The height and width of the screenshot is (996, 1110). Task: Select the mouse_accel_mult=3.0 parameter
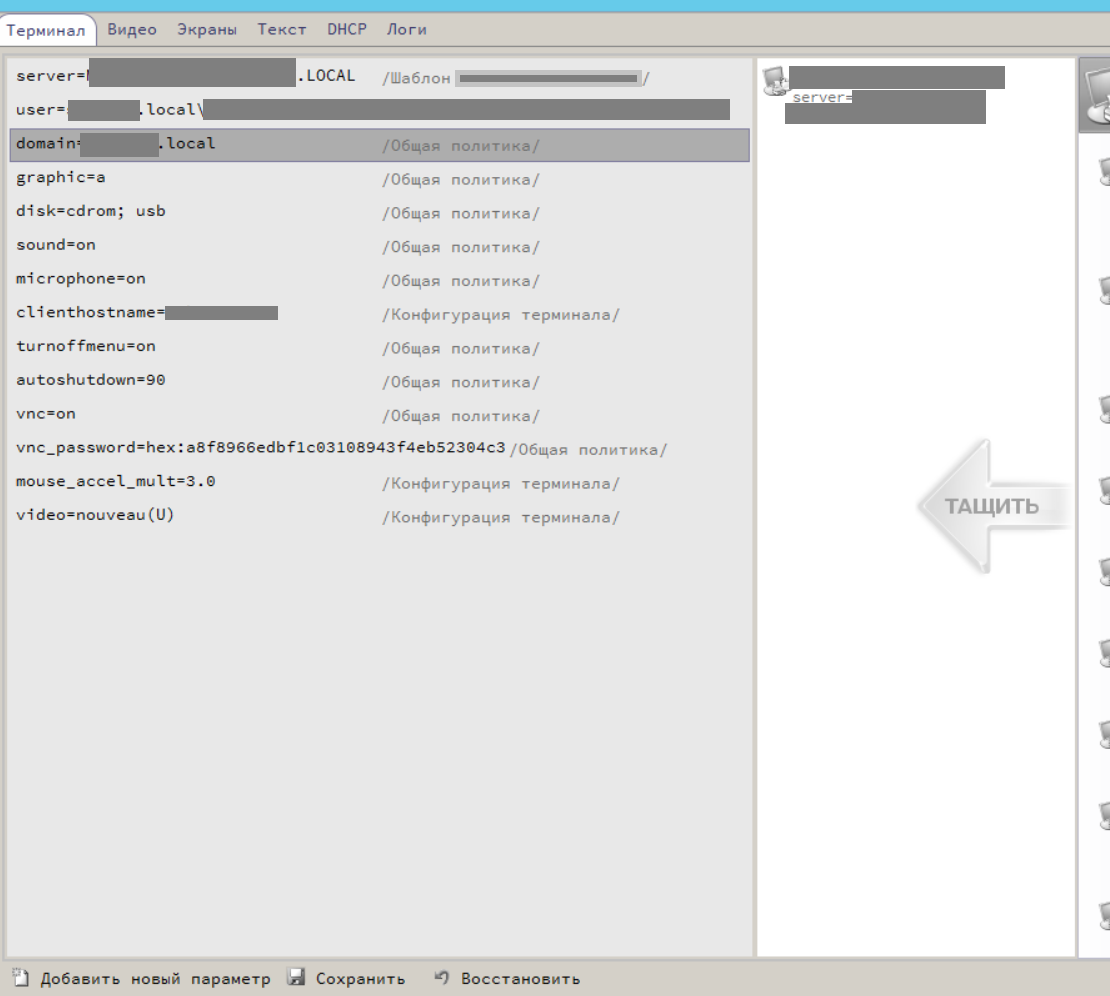(x=116, y=482)
